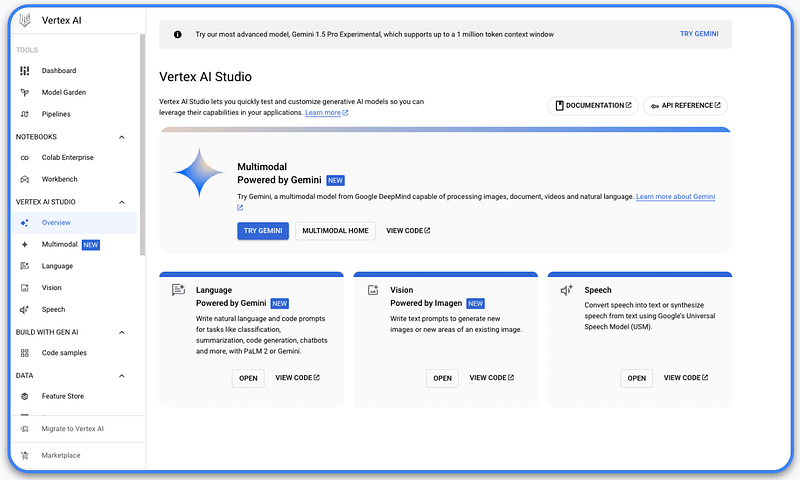Click the Dashboard icon in sidebar

(24, 70)
